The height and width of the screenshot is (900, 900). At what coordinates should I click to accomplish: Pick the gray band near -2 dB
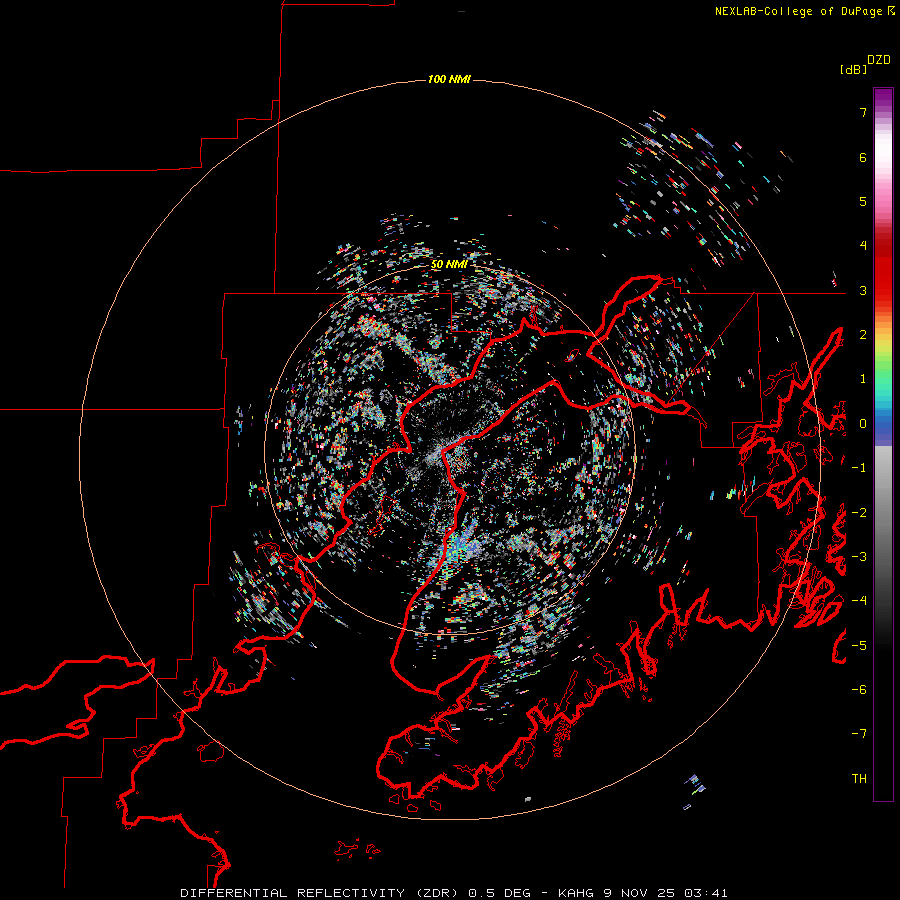click(883, 513)
